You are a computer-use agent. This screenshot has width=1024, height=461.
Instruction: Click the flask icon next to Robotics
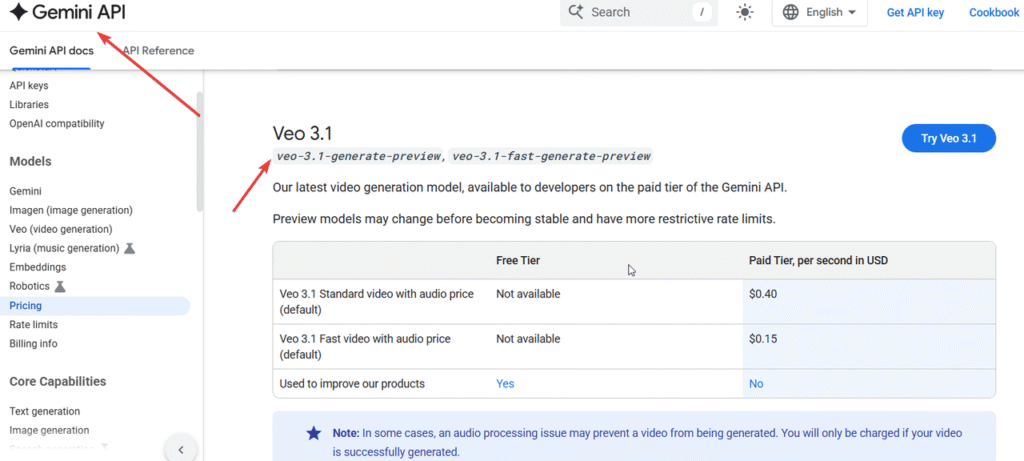coord(60,286)
